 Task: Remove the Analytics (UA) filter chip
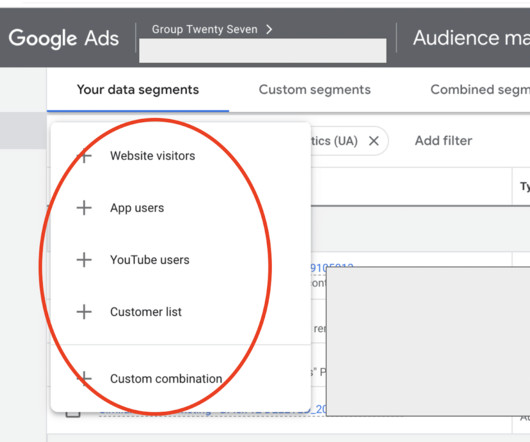tap(374, 141)
